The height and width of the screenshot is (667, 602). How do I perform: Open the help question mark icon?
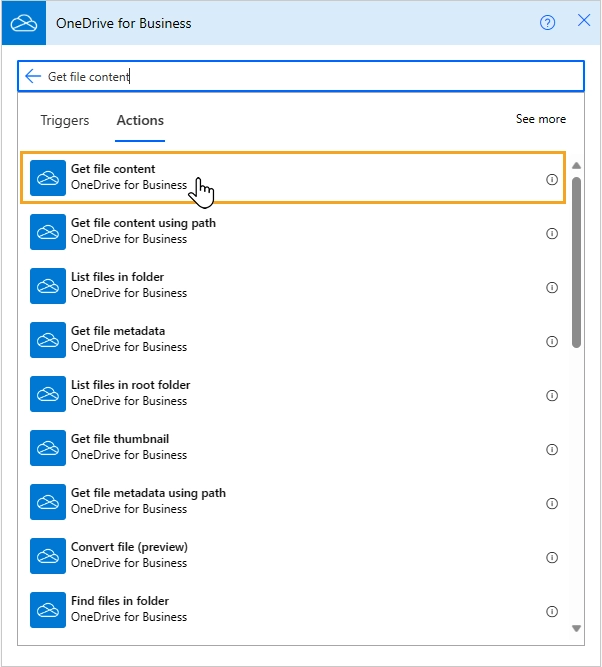[x=547, y=23]
